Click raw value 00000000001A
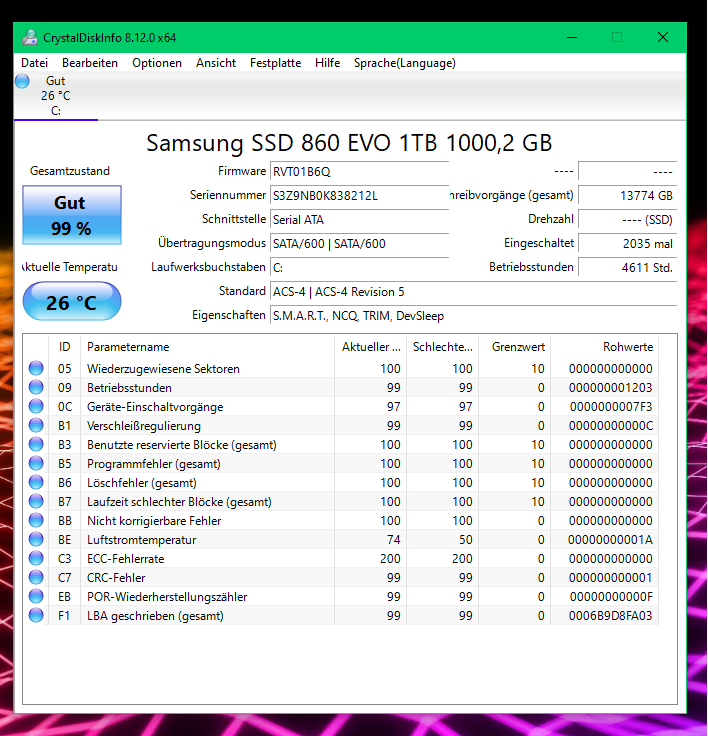This screenshot has width=708, height=736. (x=610, y=540)
